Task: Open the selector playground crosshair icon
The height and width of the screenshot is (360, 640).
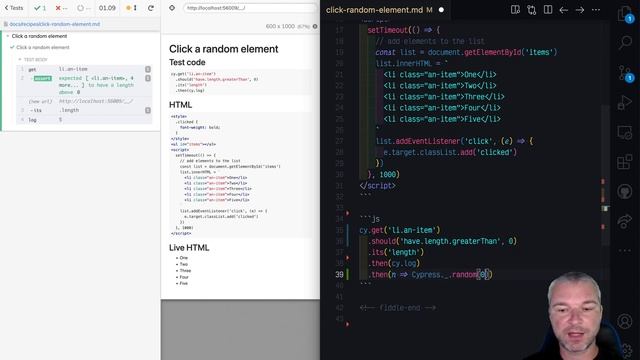Action: click(172, 8)
